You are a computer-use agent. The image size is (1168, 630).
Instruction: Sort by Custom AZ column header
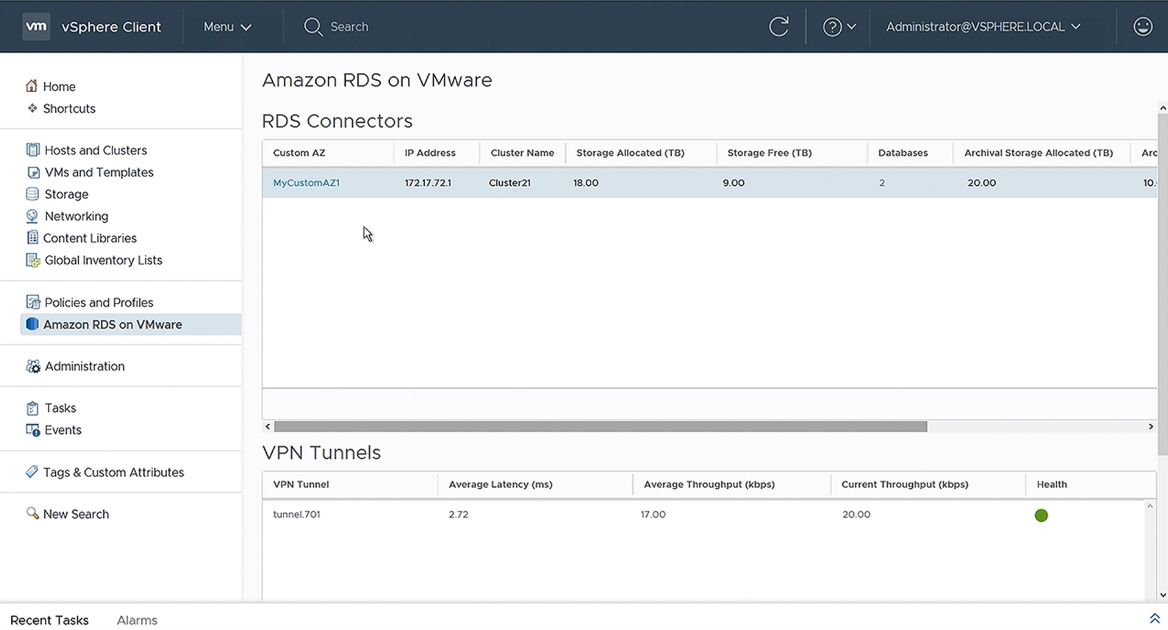[x=299, y=153]
